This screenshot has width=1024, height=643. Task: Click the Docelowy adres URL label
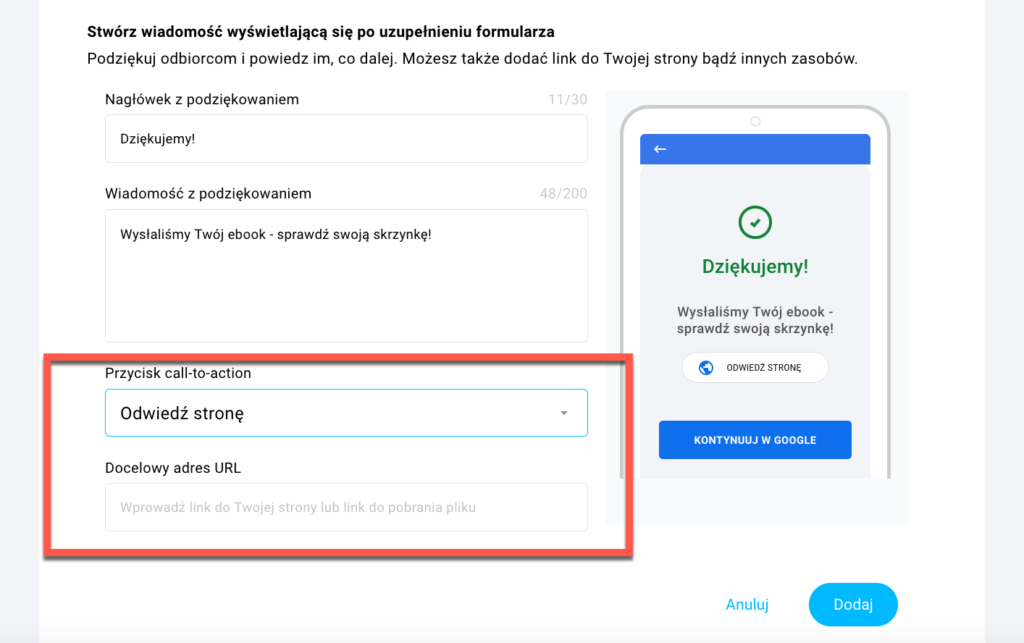pyautogui.click(x=173, y=468)
